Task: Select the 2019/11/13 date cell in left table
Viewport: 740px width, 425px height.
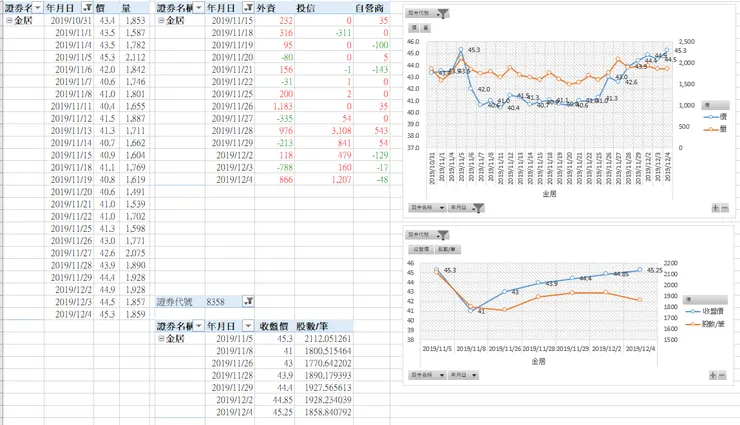Action: coord(71,131)
